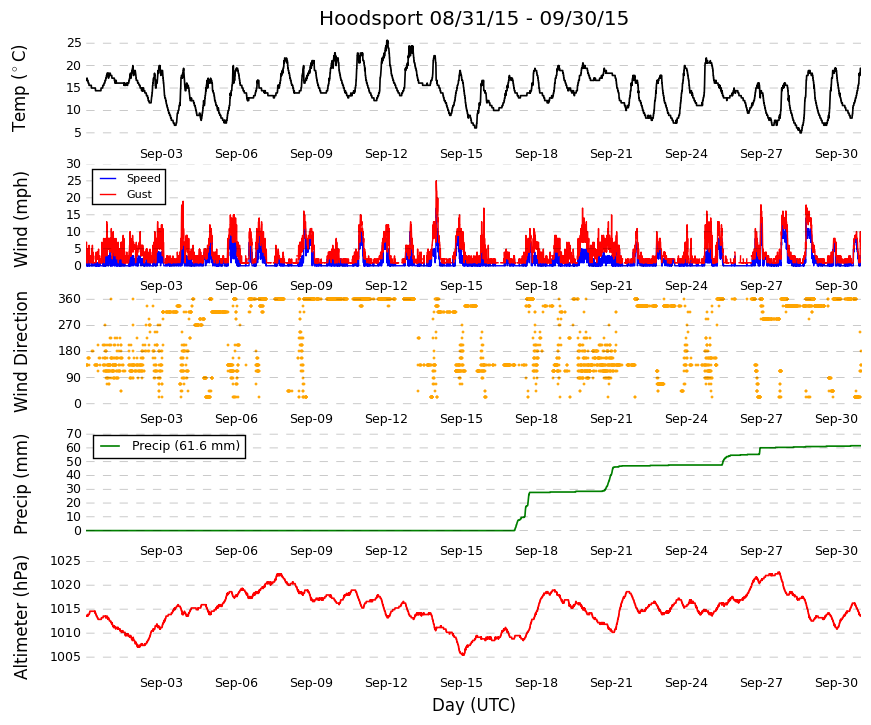Image resolution: width=871 pixels, height=725 pixels.
Task: Click the green Precip (61.6 mm) legend entry
Action: pos(169,446)
